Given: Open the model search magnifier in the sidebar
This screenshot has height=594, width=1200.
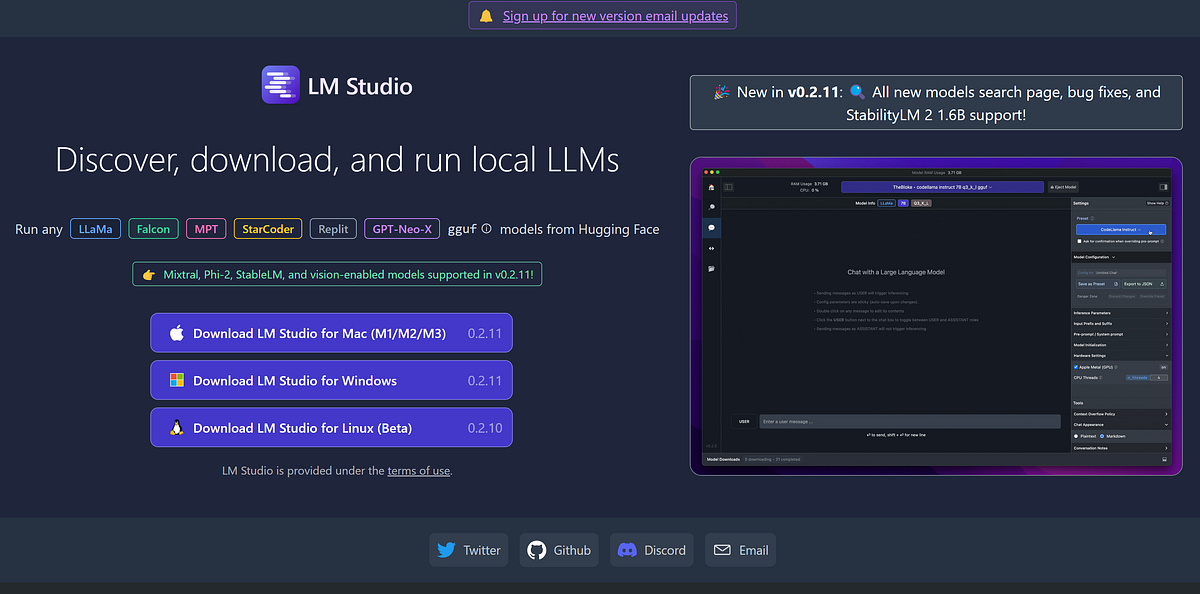Looking at the screenshot, I should click(711, 209).
